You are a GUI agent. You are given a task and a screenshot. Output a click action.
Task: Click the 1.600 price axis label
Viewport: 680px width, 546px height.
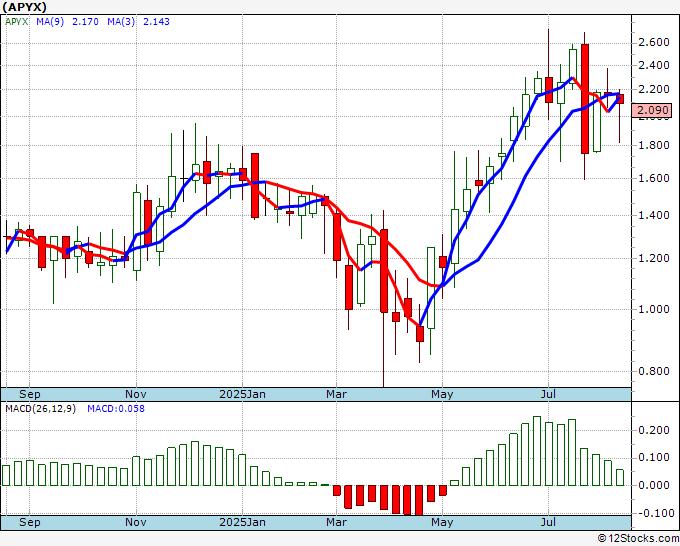click(x=654, y=178)
